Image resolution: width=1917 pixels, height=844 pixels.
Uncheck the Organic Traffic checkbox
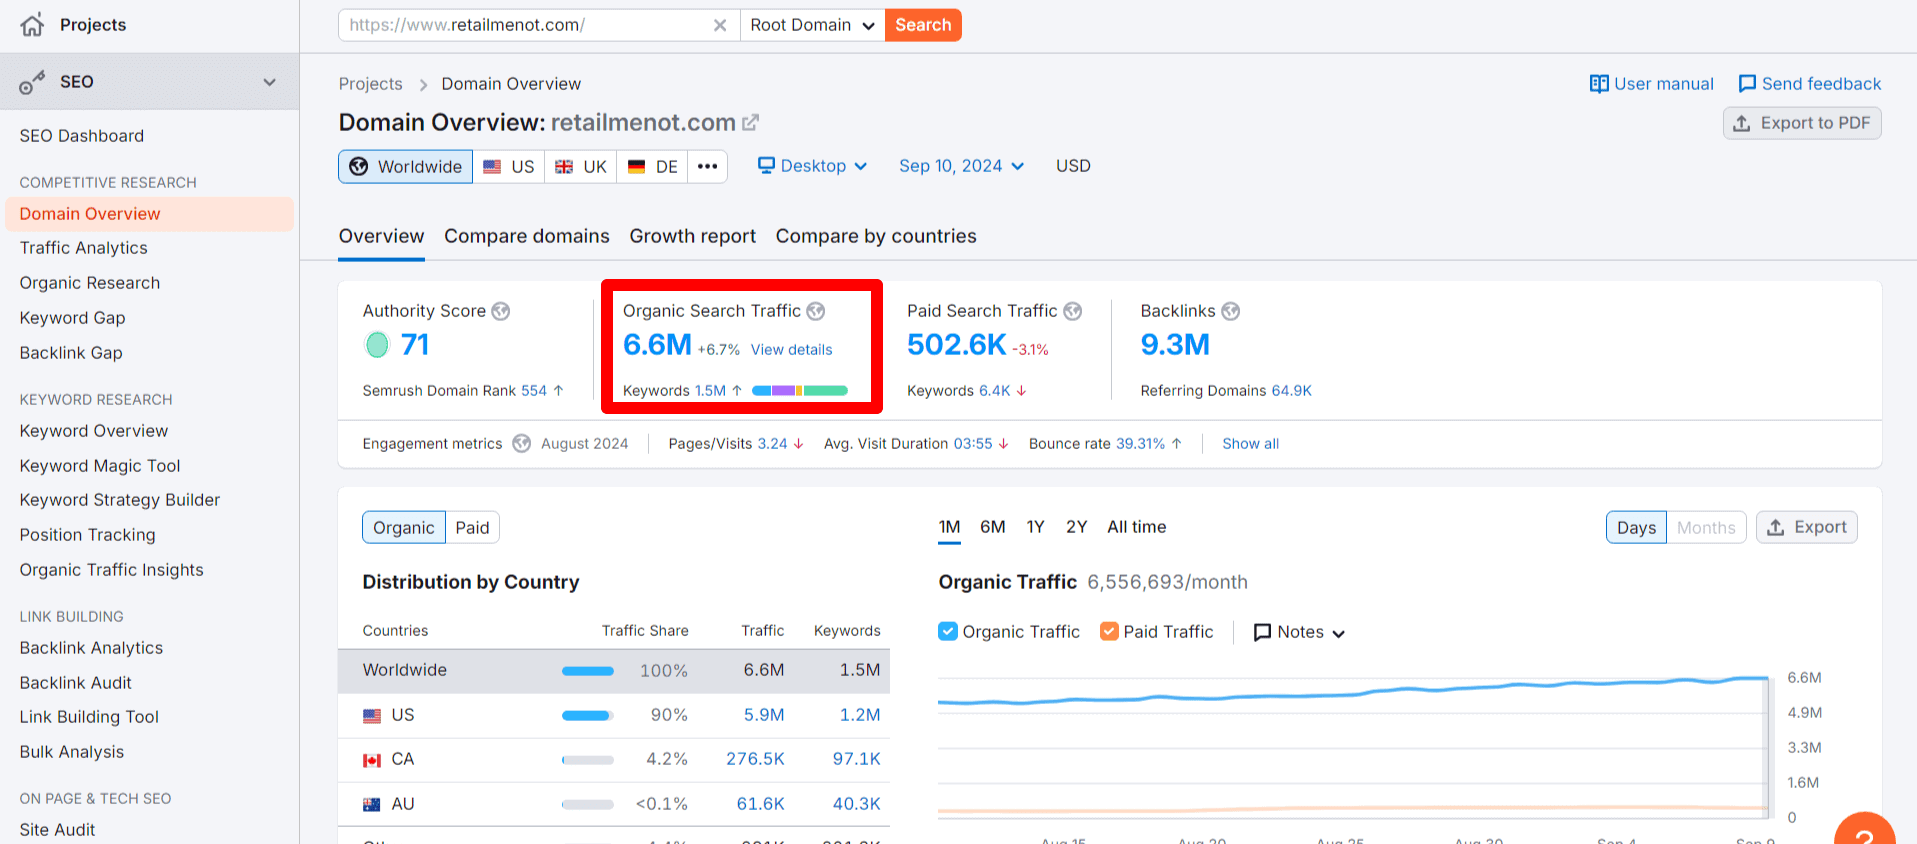(948, 632)
